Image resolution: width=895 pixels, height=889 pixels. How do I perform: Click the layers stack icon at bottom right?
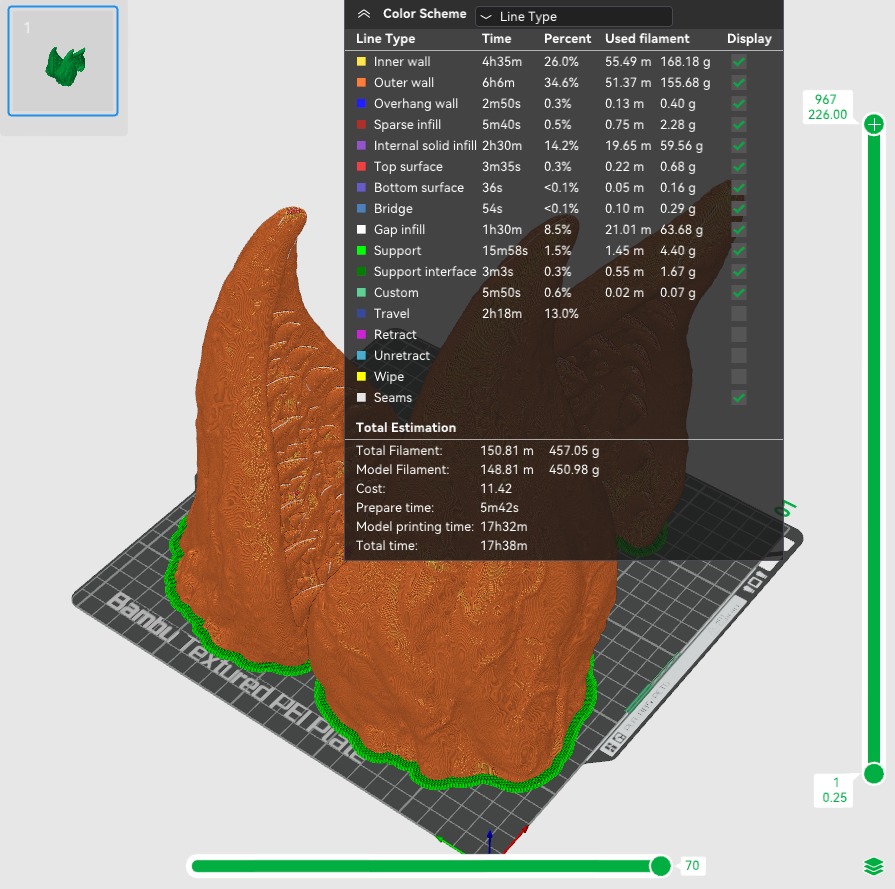click(873, 866)
